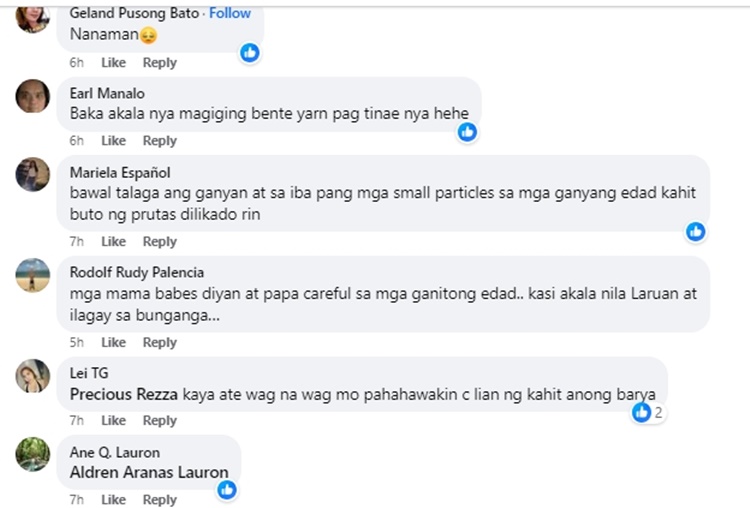Image resolution: width=750 pixels, height=508 pixels.
Task: Open Earl Manalo's profile picture
Action: pos(33,96)
